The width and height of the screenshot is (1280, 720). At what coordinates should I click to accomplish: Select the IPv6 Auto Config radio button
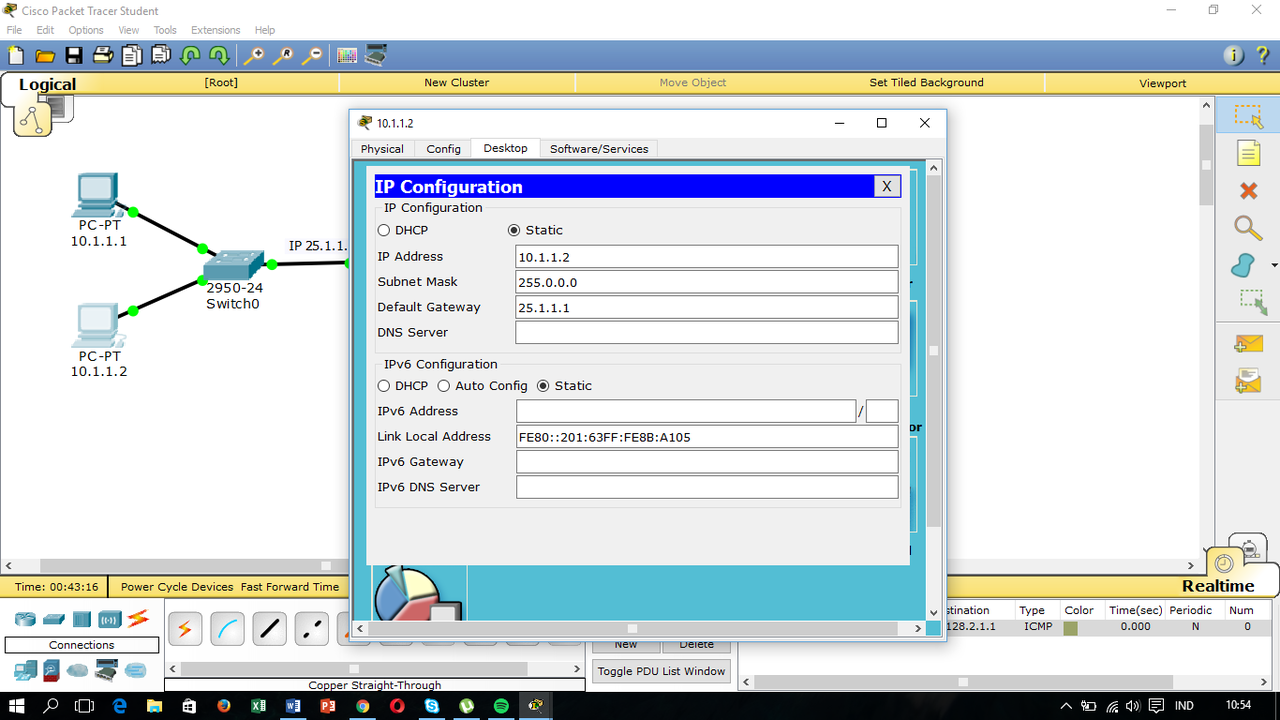pos(443,386)
